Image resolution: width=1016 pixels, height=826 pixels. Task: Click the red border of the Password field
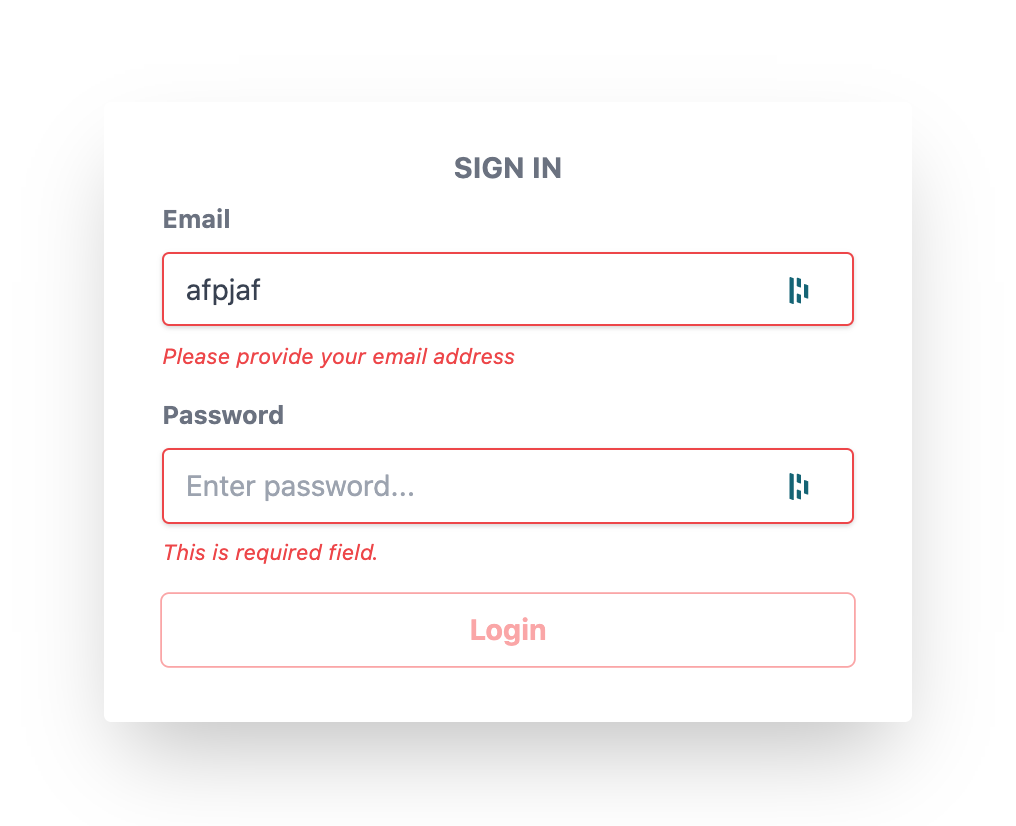coord(507,450)
